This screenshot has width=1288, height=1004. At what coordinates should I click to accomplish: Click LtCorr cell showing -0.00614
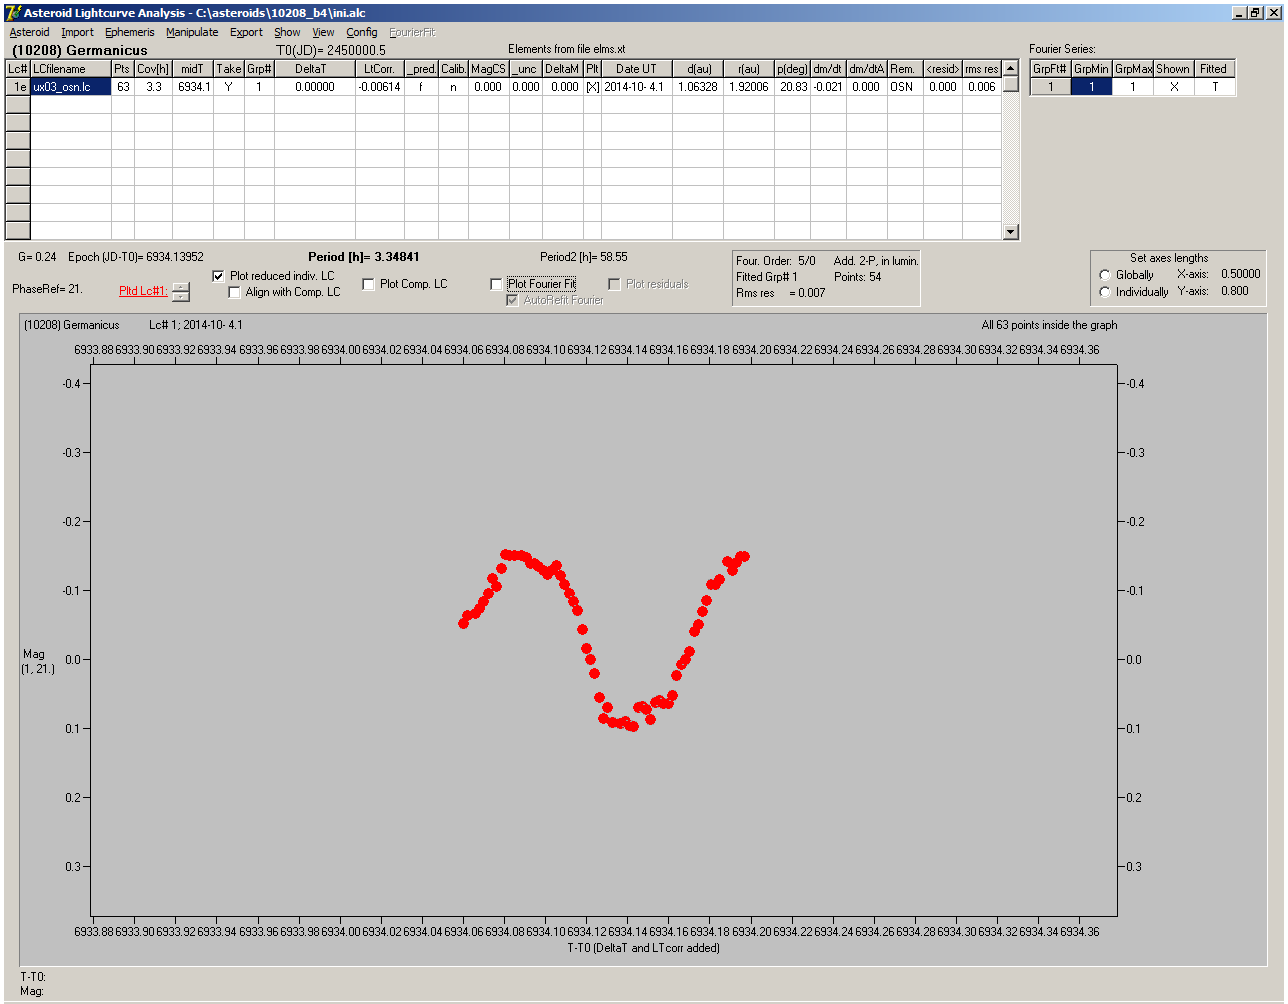(x=380, y=87)
